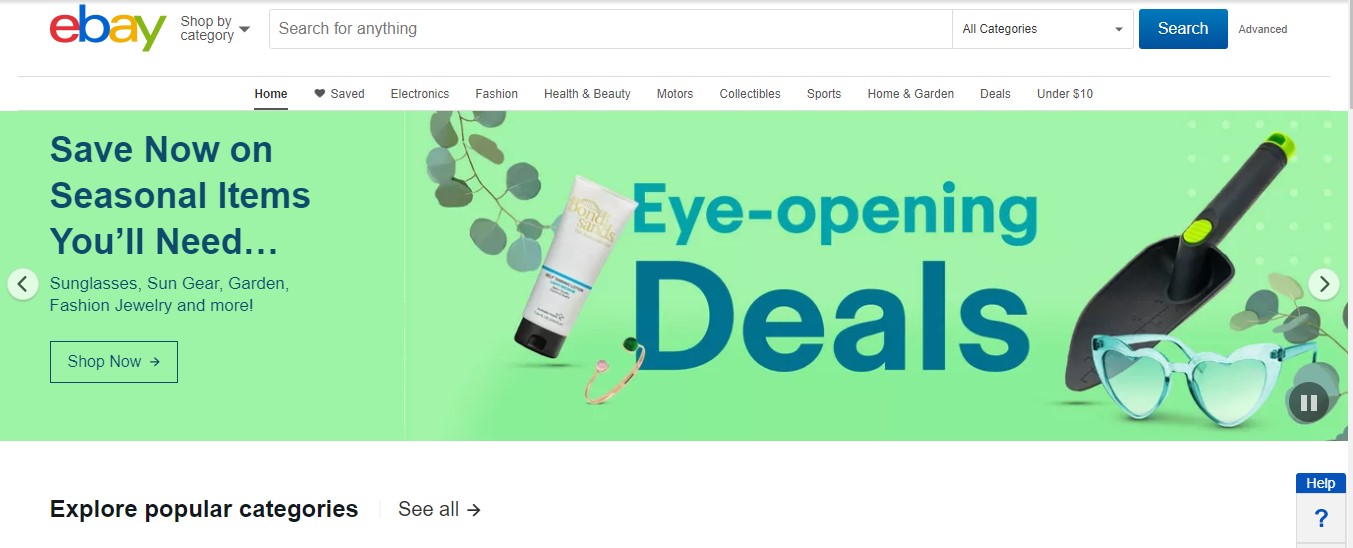
Task: Click the See all arrow icon
Action: (x=474, y=510)
